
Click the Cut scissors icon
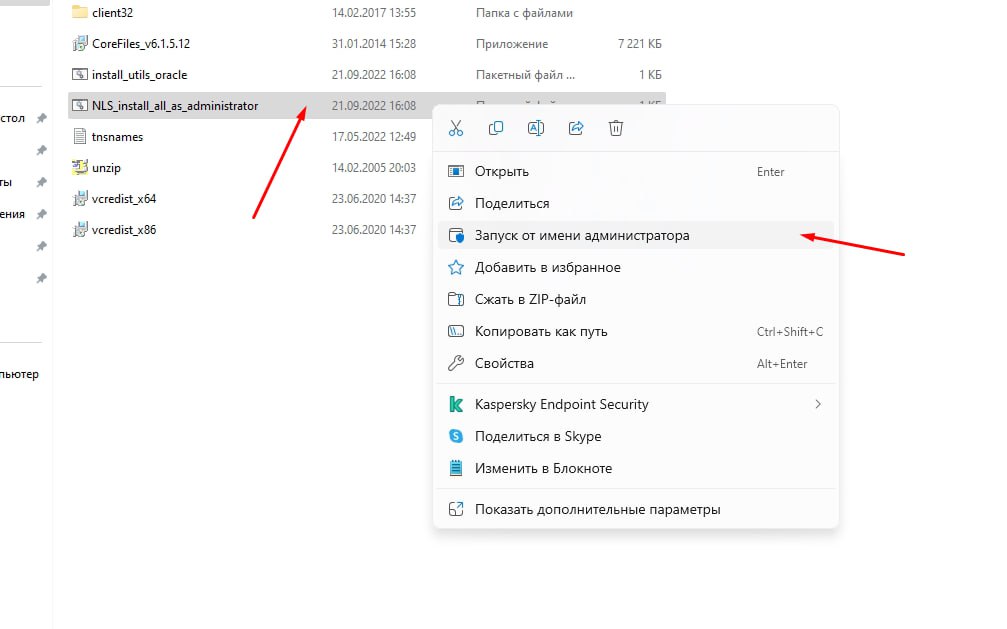[x=455, y=128]
